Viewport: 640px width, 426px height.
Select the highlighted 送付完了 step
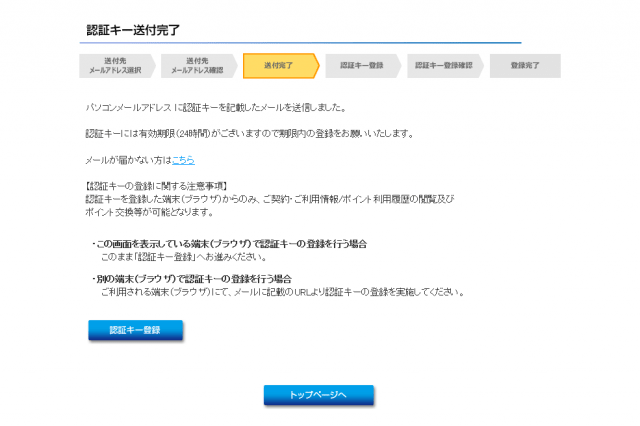point(281,66)
